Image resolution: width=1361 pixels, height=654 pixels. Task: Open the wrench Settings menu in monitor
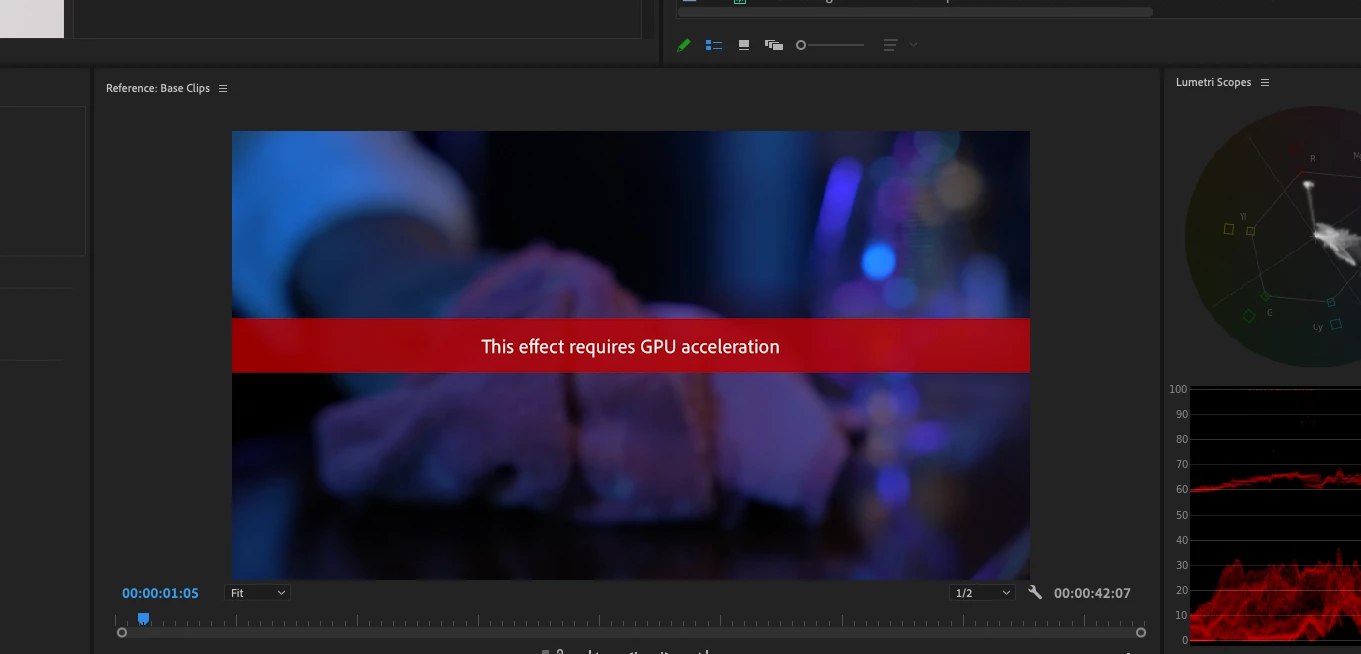pos(1035,592)
